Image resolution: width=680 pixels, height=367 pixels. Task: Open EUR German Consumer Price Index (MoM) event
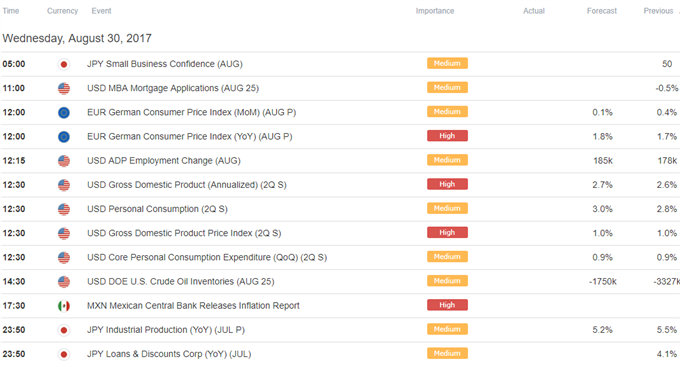(x=192, y=112)
